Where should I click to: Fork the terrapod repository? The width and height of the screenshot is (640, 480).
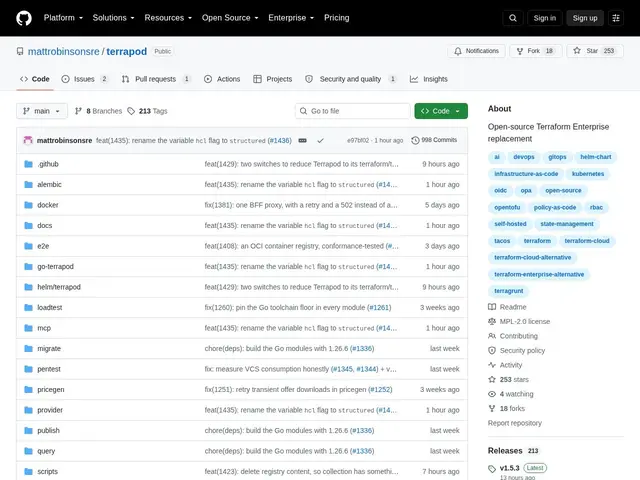pyautogui.click(x=536, y=51)
